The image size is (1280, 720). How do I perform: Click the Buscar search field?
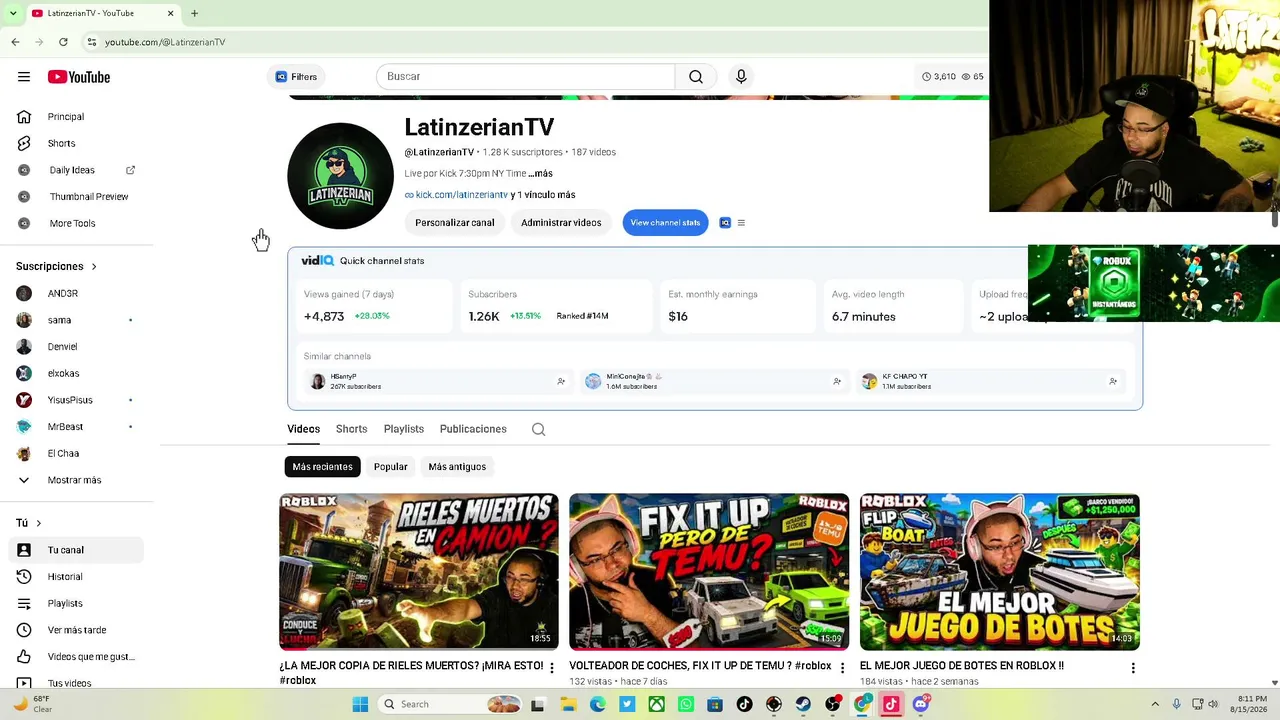(526, 77)
